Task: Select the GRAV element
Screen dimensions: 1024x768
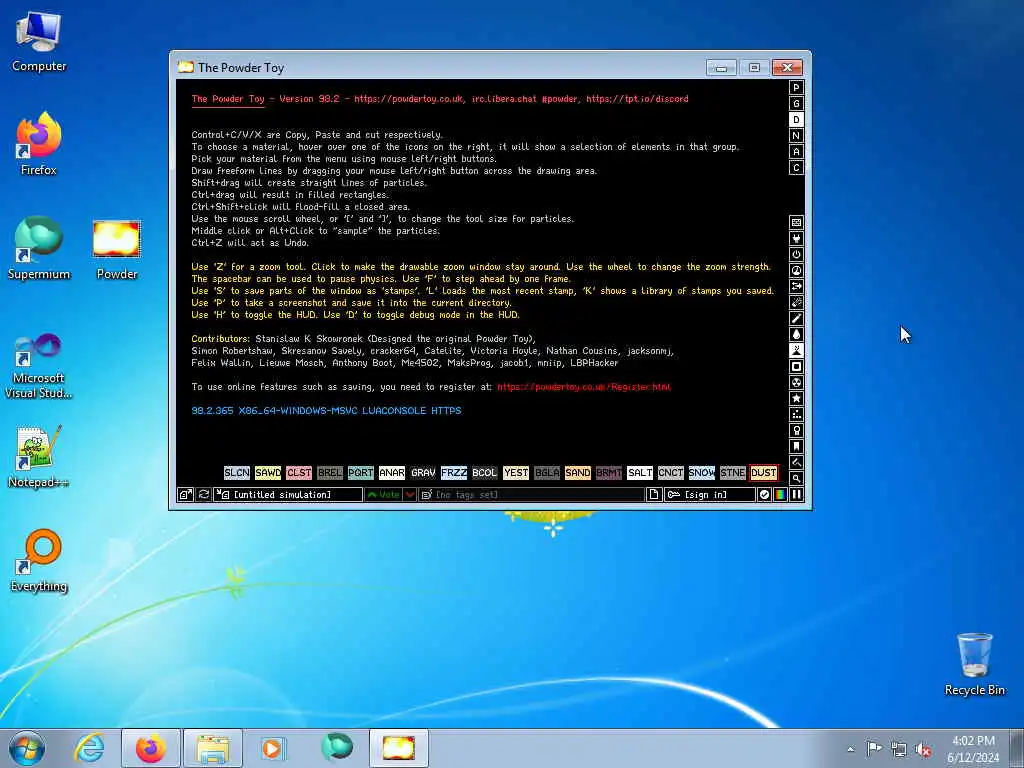Action: point(423,473)
